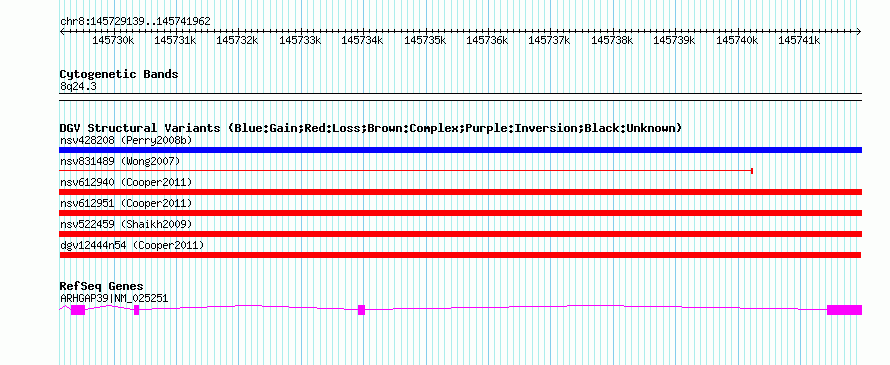Select the large last ARHGAP39 exon block
Image resolution: width=890 pixels, height=365 pixels.
click(845, 310)
